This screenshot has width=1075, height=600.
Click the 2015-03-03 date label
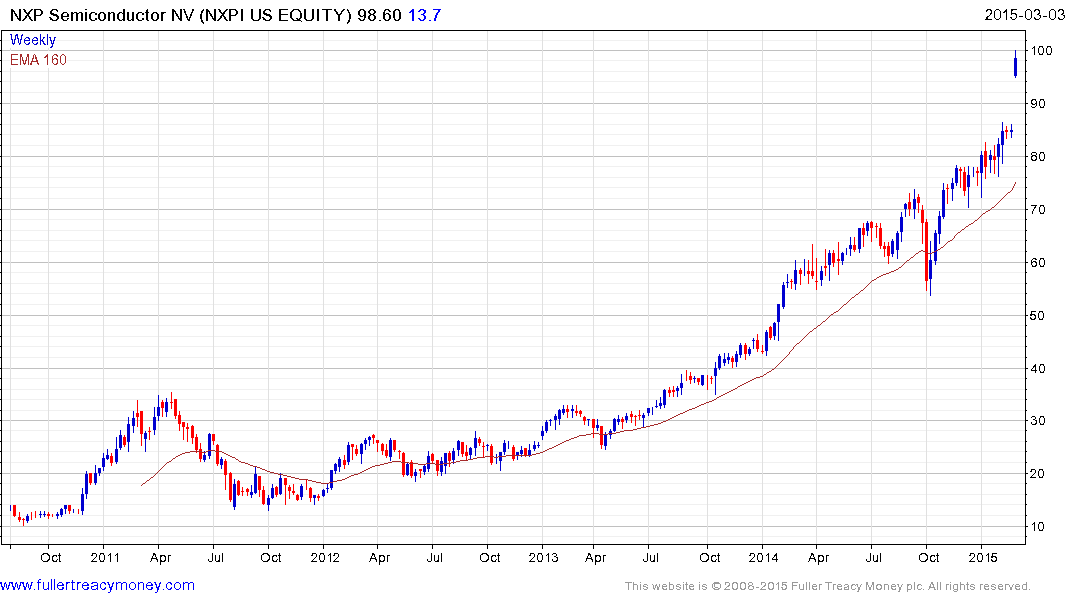[1024, 14]
